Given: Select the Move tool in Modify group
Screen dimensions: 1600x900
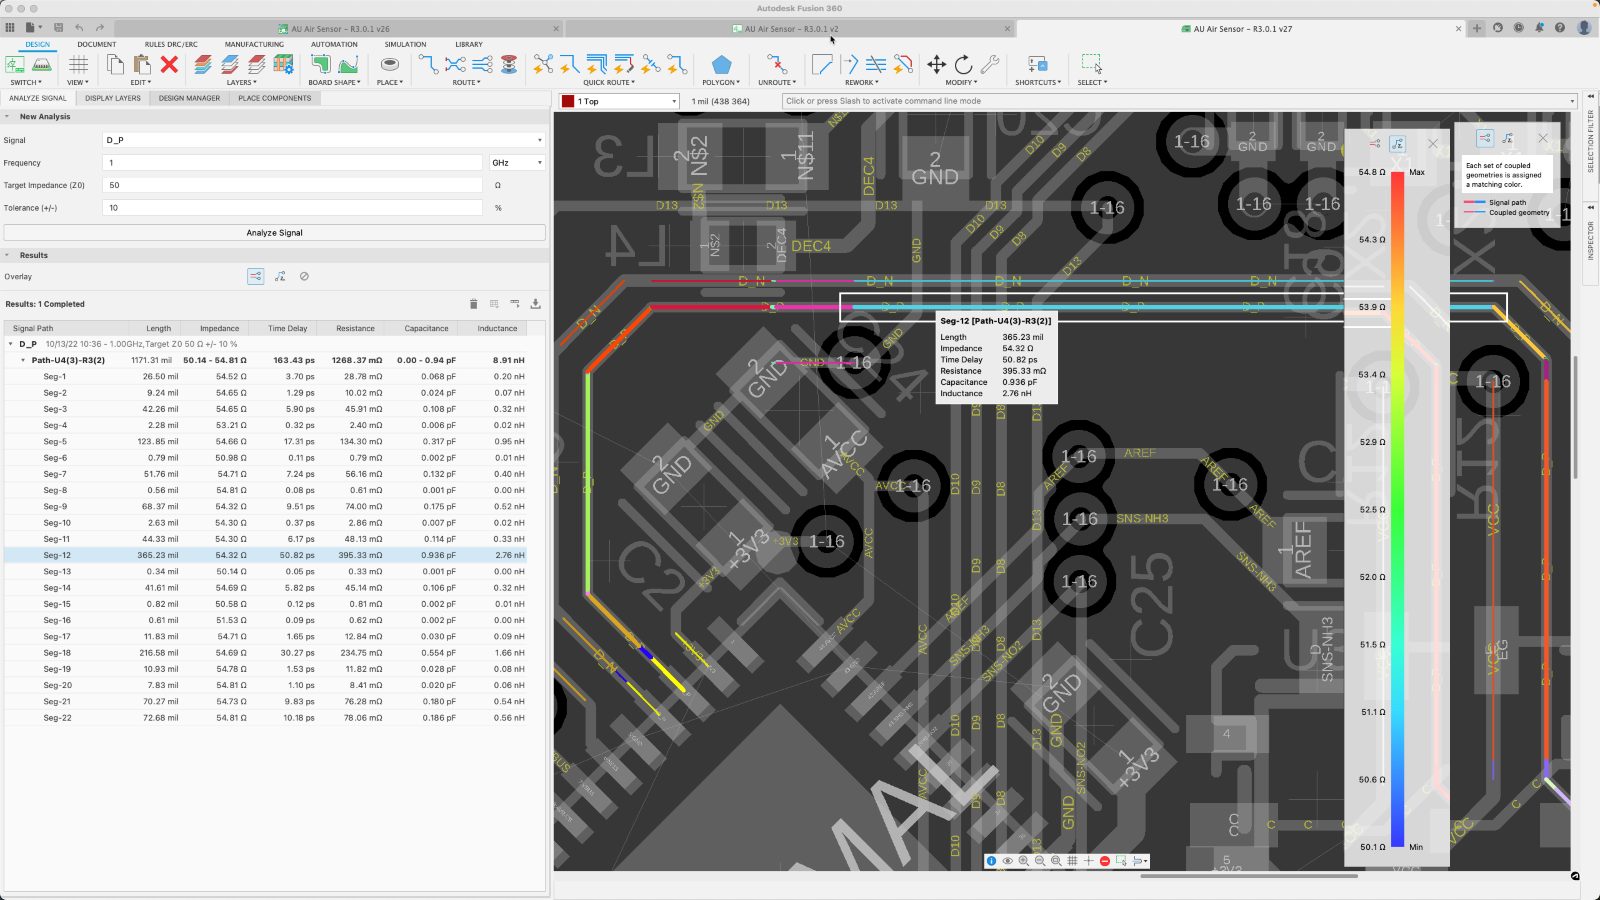Looking at the screenshot, I should (x=936, y=65).
